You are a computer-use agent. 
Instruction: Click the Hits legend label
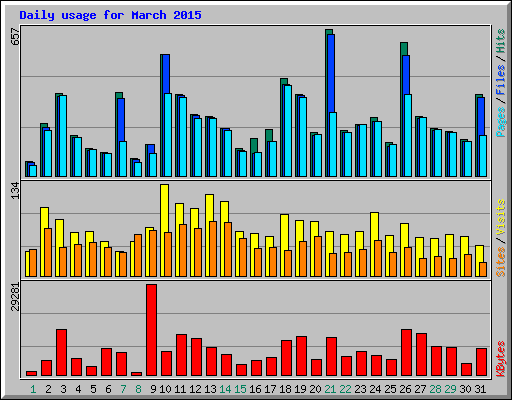click(x=500, y=41)
